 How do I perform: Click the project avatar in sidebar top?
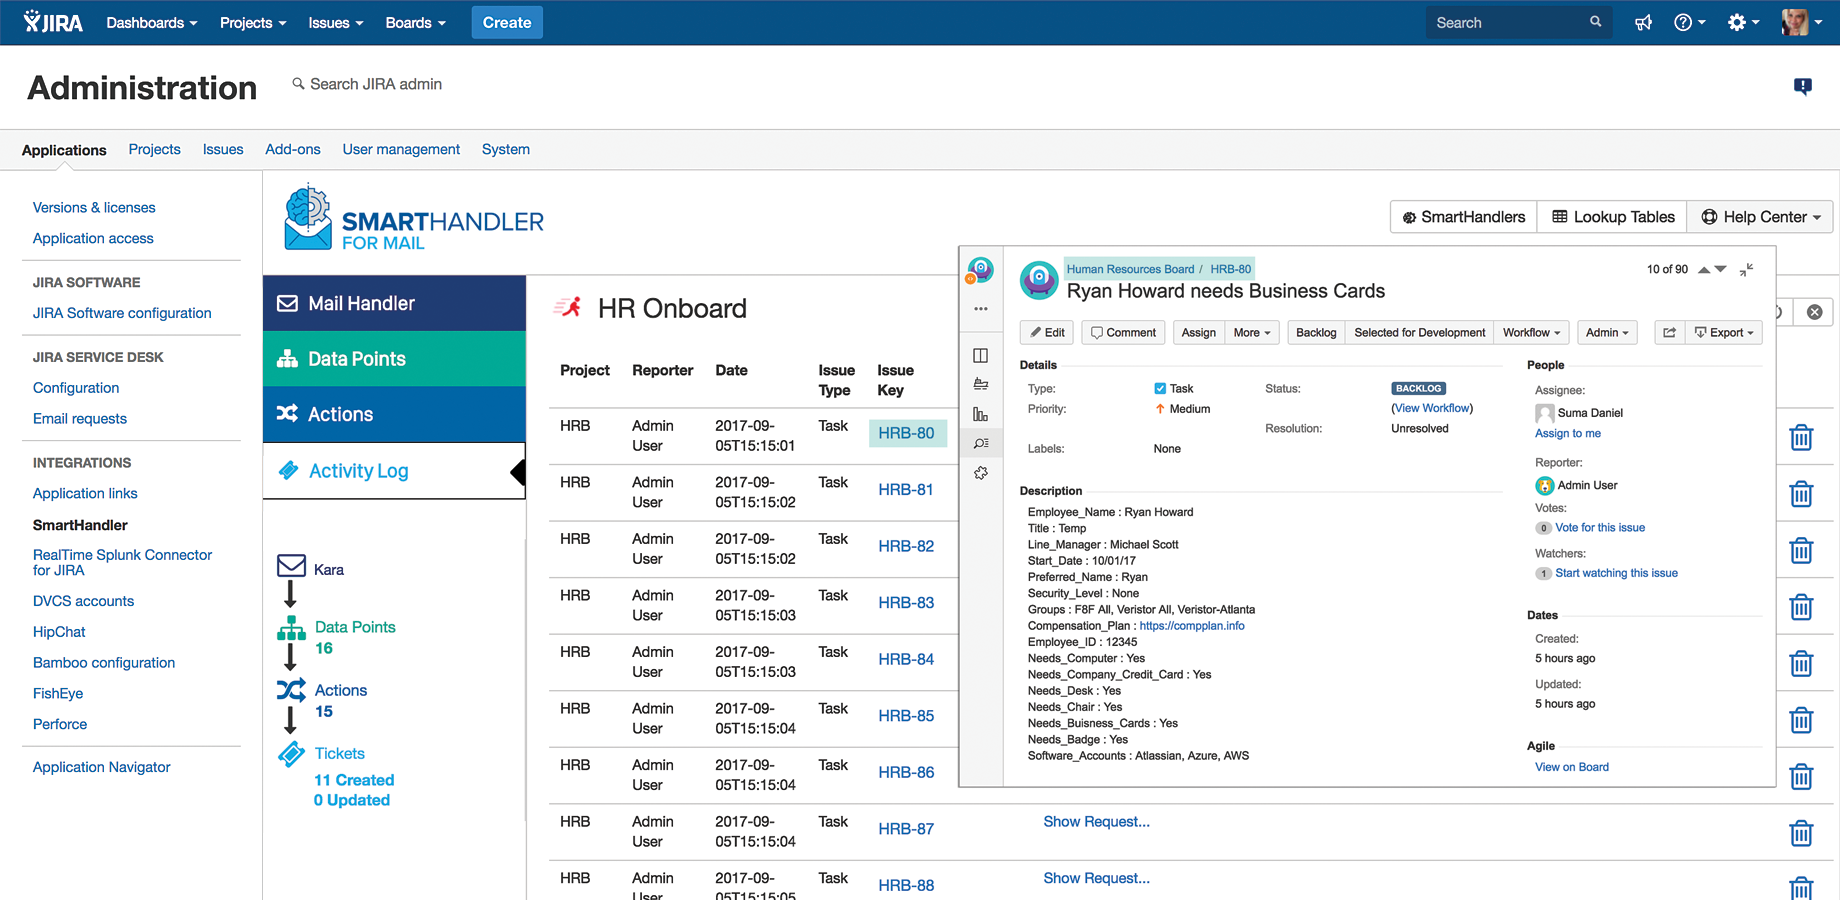[x=981, y=269]
